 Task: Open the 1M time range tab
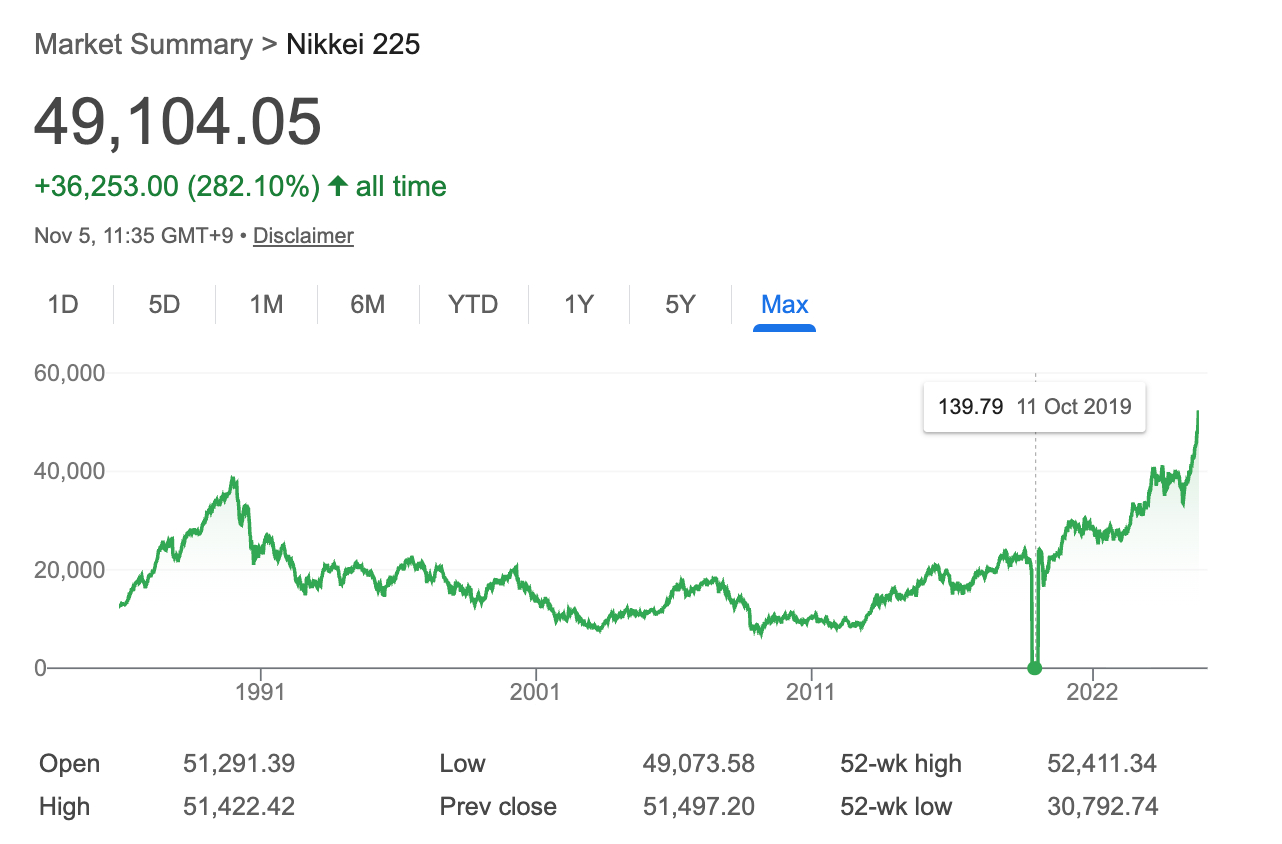point(266,304)
